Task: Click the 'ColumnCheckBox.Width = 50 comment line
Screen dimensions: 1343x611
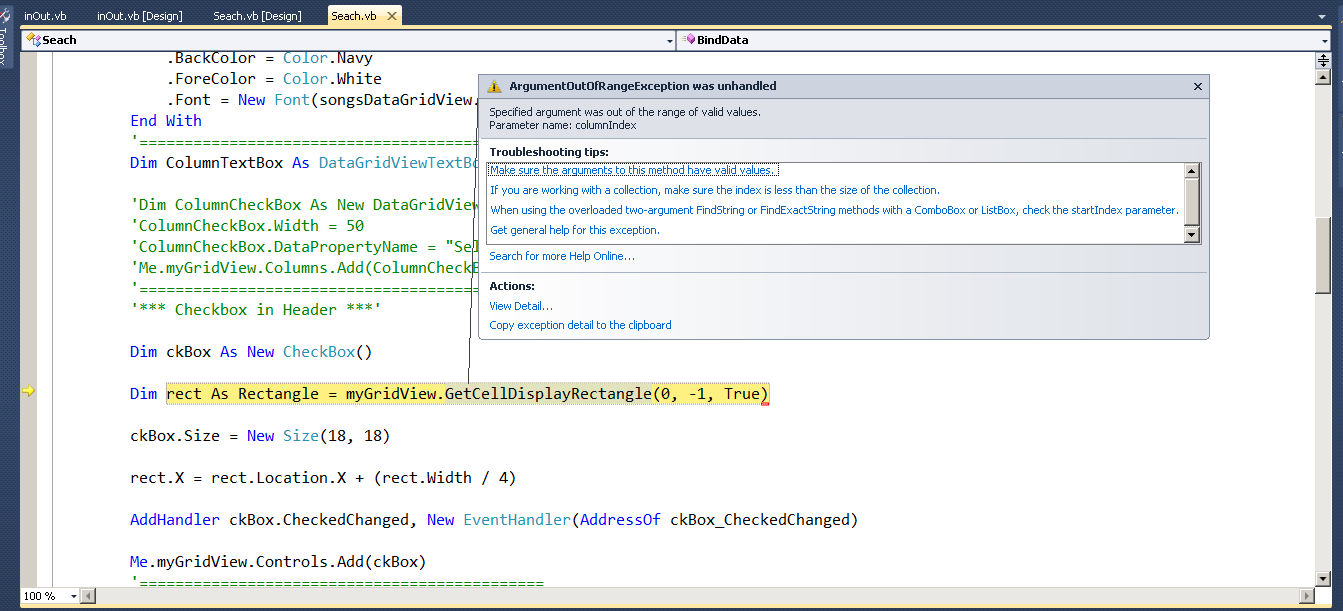Action: (247, 226)
